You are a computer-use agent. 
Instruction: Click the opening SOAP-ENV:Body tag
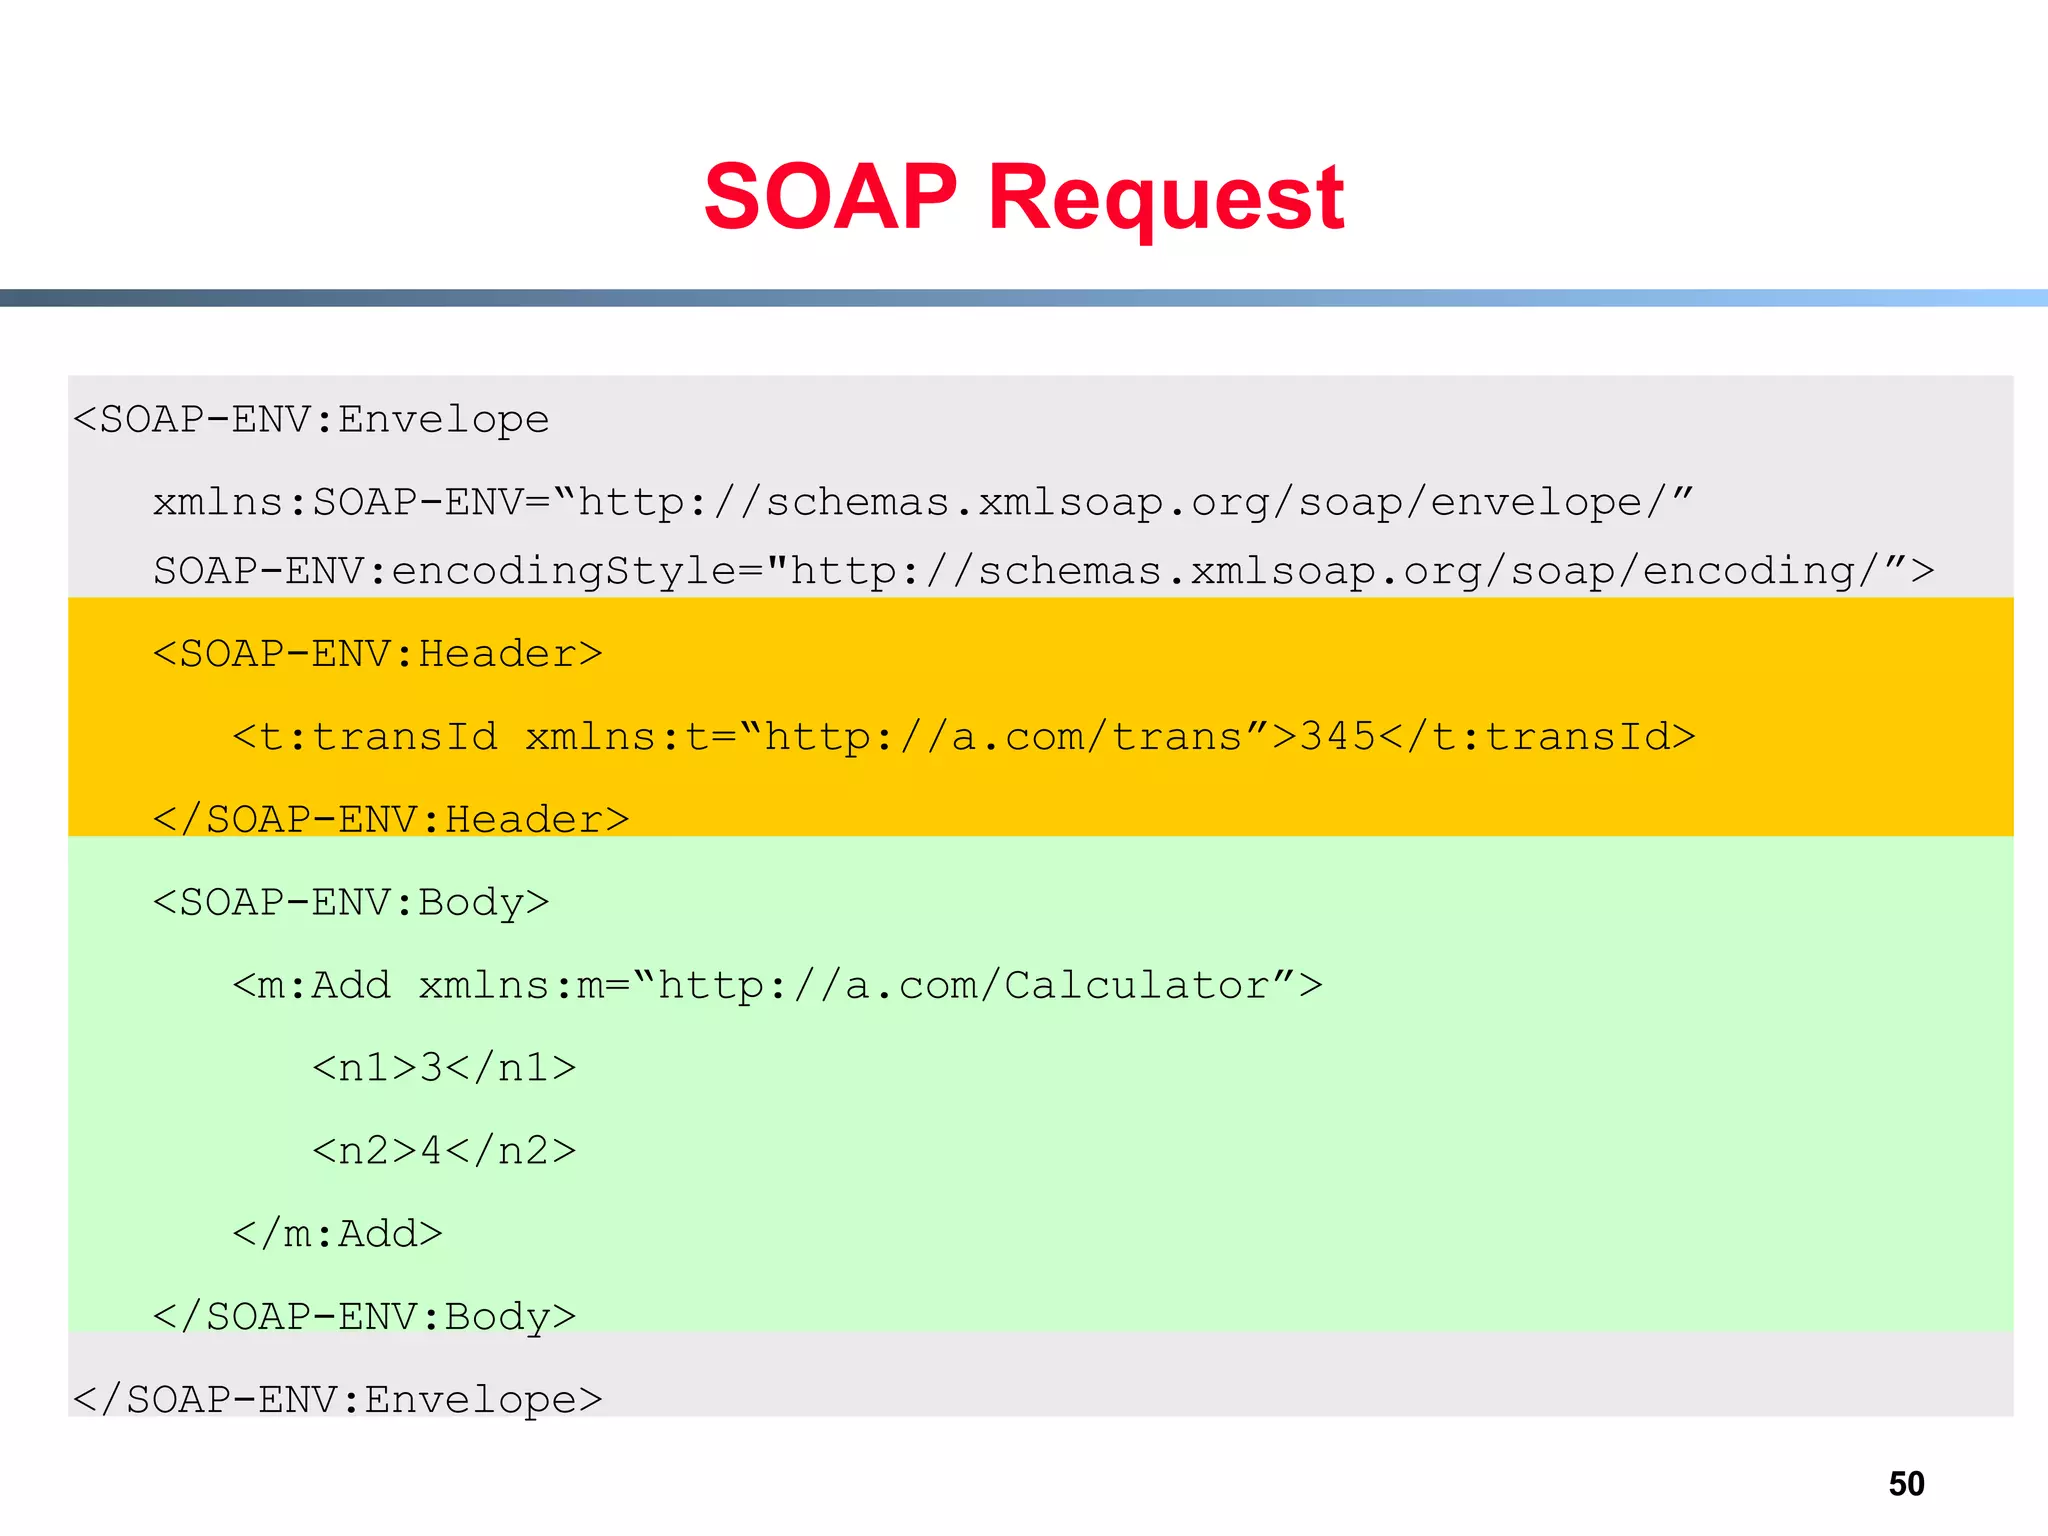351,902
